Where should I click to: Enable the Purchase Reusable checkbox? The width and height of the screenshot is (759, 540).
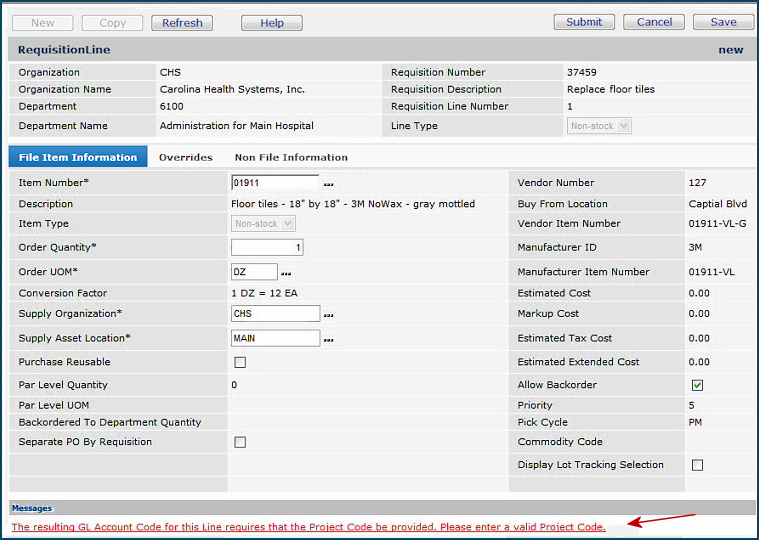tap(240, 362)
